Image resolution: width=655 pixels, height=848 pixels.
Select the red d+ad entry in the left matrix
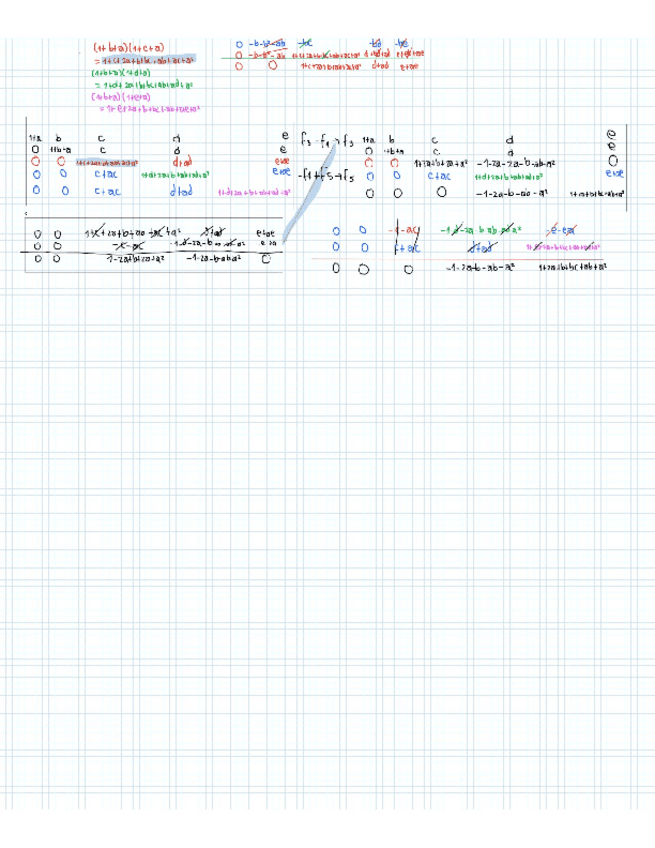point(182,162)
